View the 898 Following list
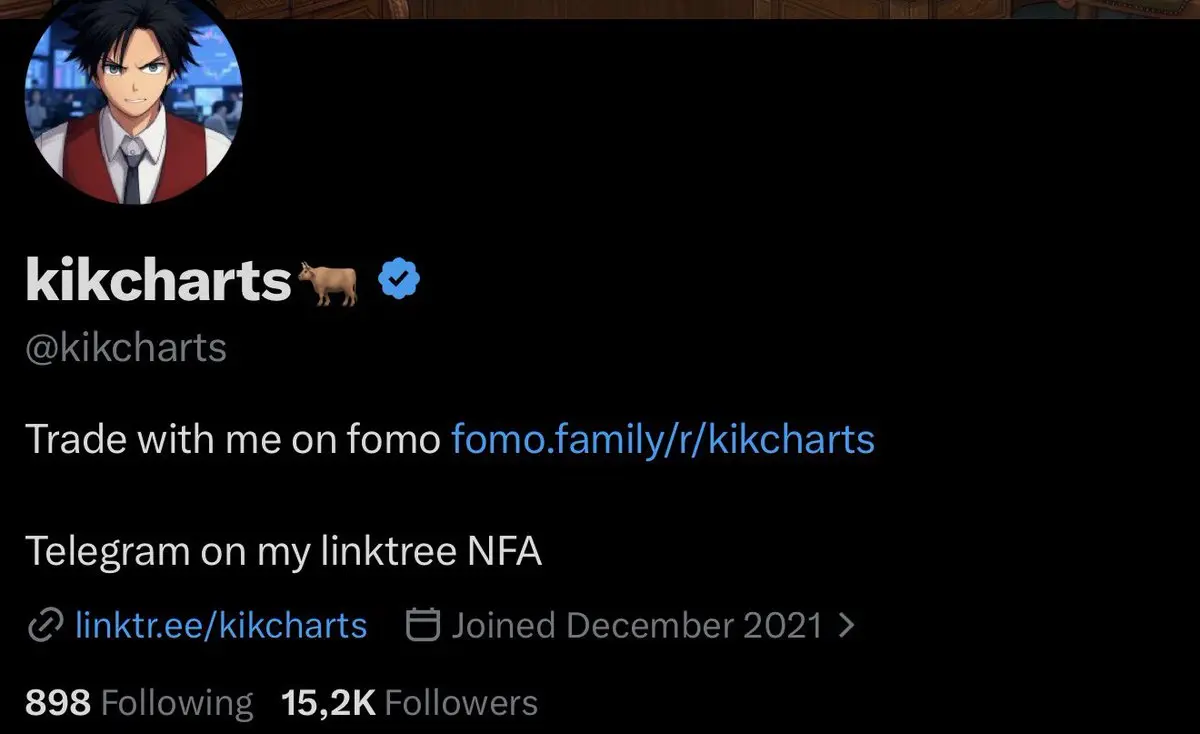This screenshot has width=1200, height=734. (139, 703)
